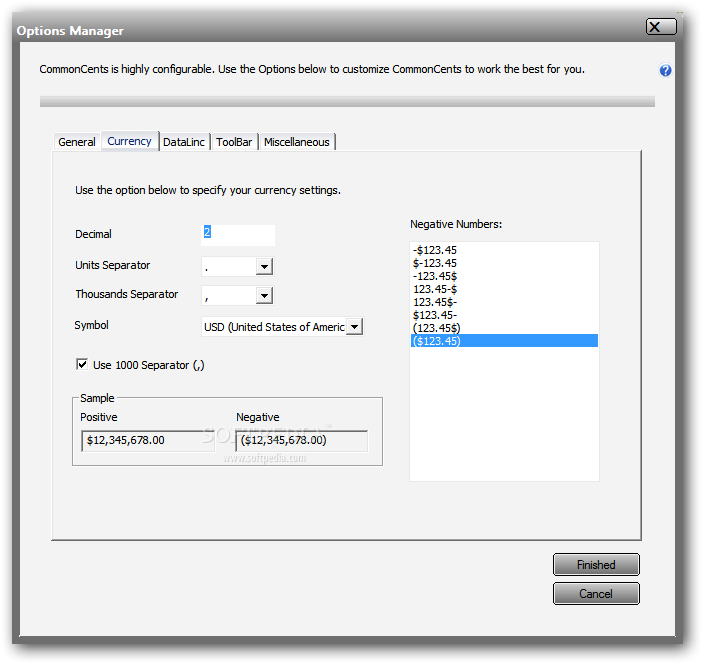Click the Negative sample value field
The image size is (703, 664).
[302, 441]
